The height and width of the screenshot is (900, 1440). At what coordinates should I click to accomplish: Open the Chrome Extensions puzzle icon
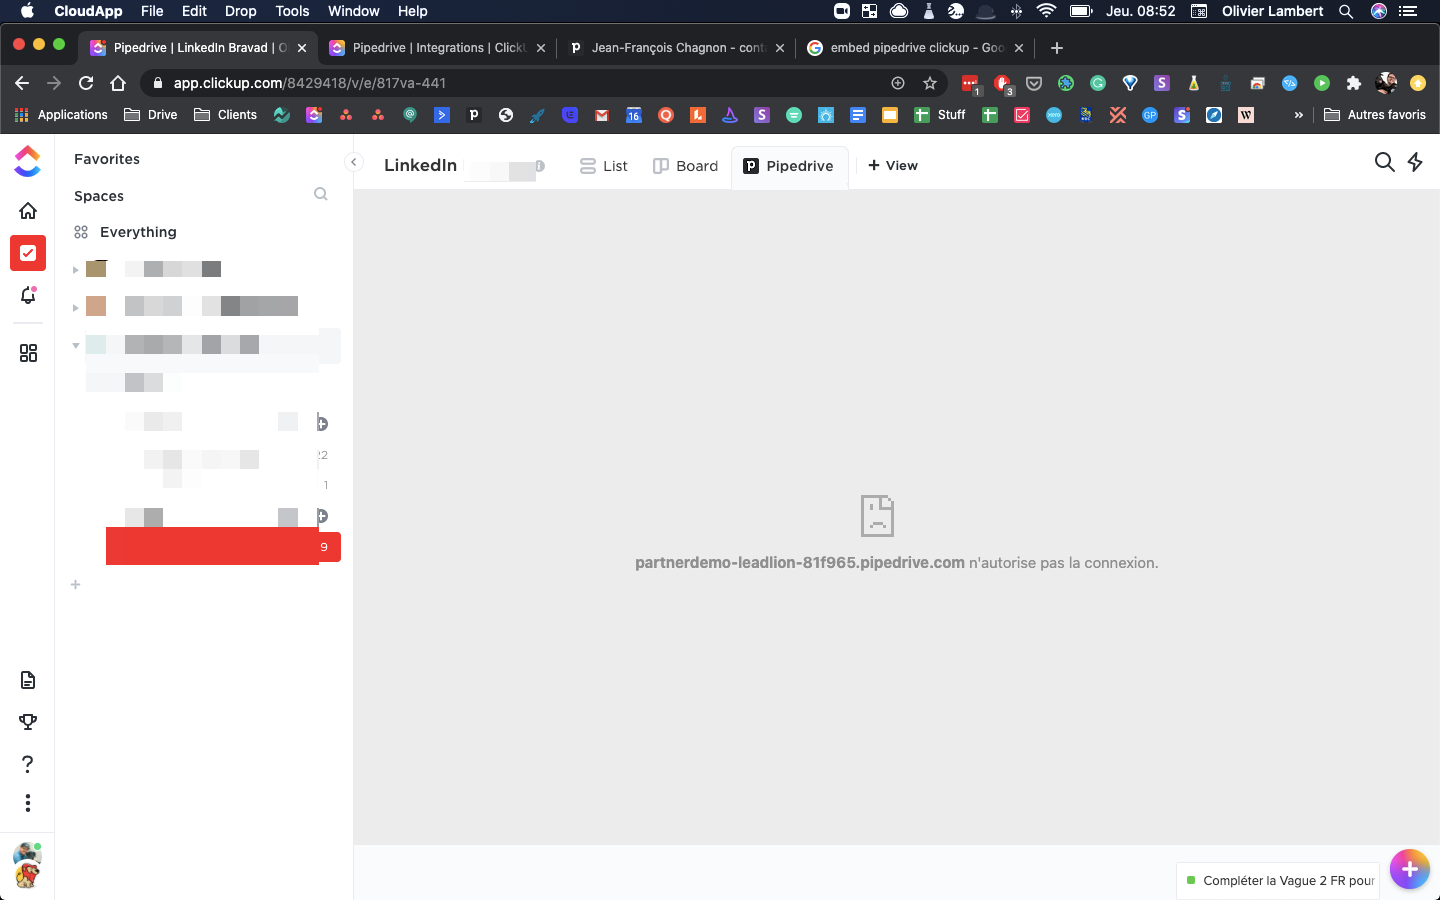tap(1354, 83)
